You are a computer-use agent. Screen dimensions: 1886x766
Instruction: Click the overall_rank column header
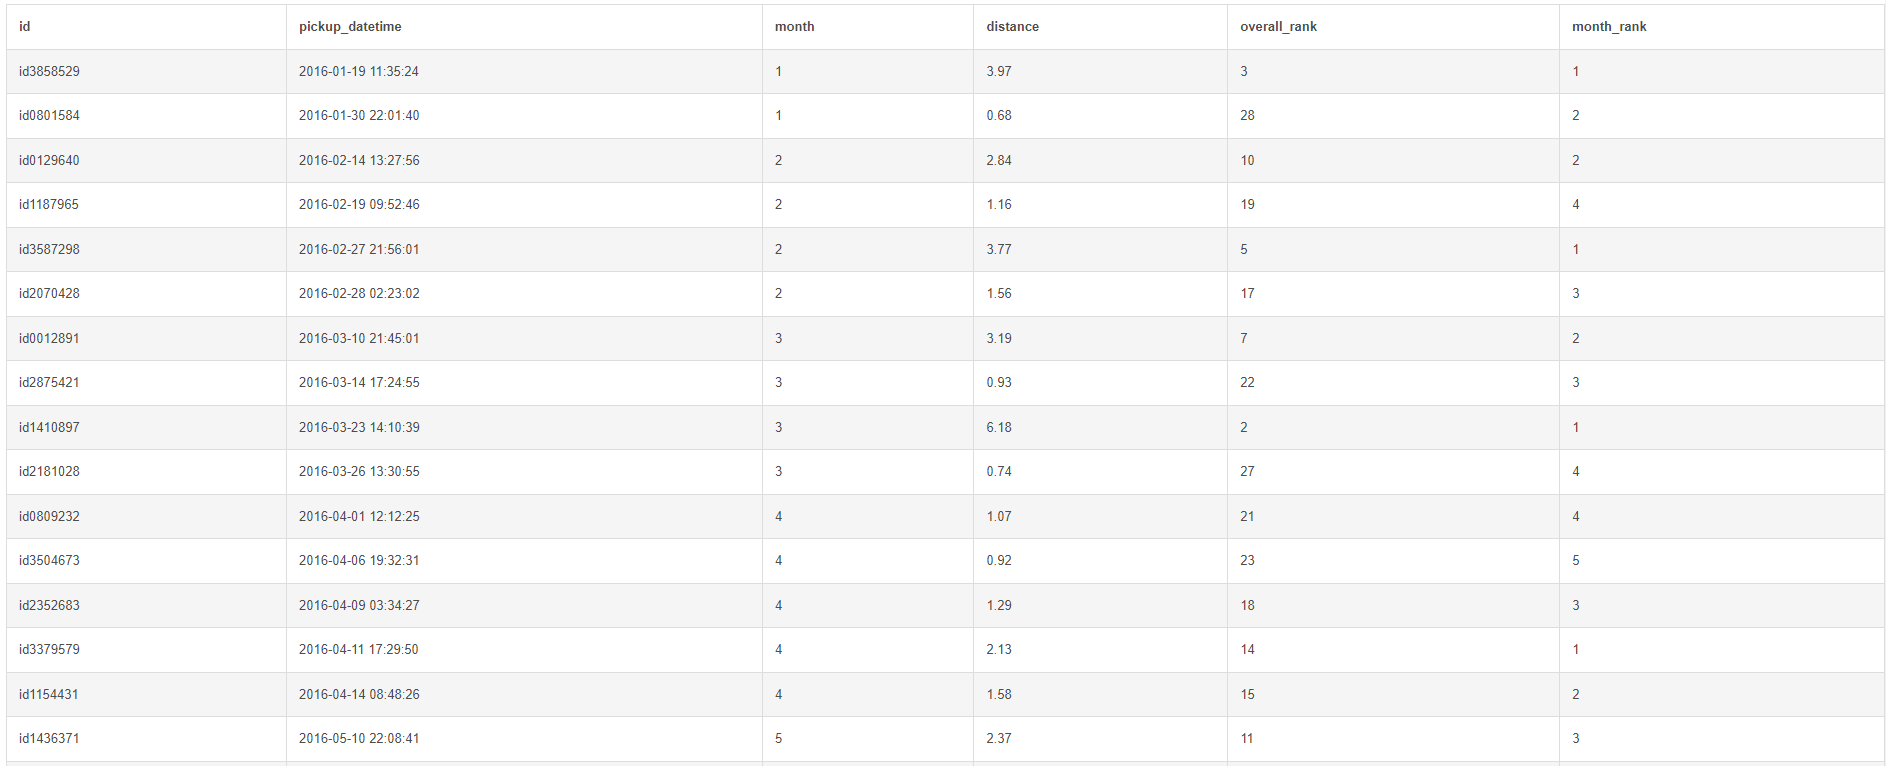[1278, 27]
